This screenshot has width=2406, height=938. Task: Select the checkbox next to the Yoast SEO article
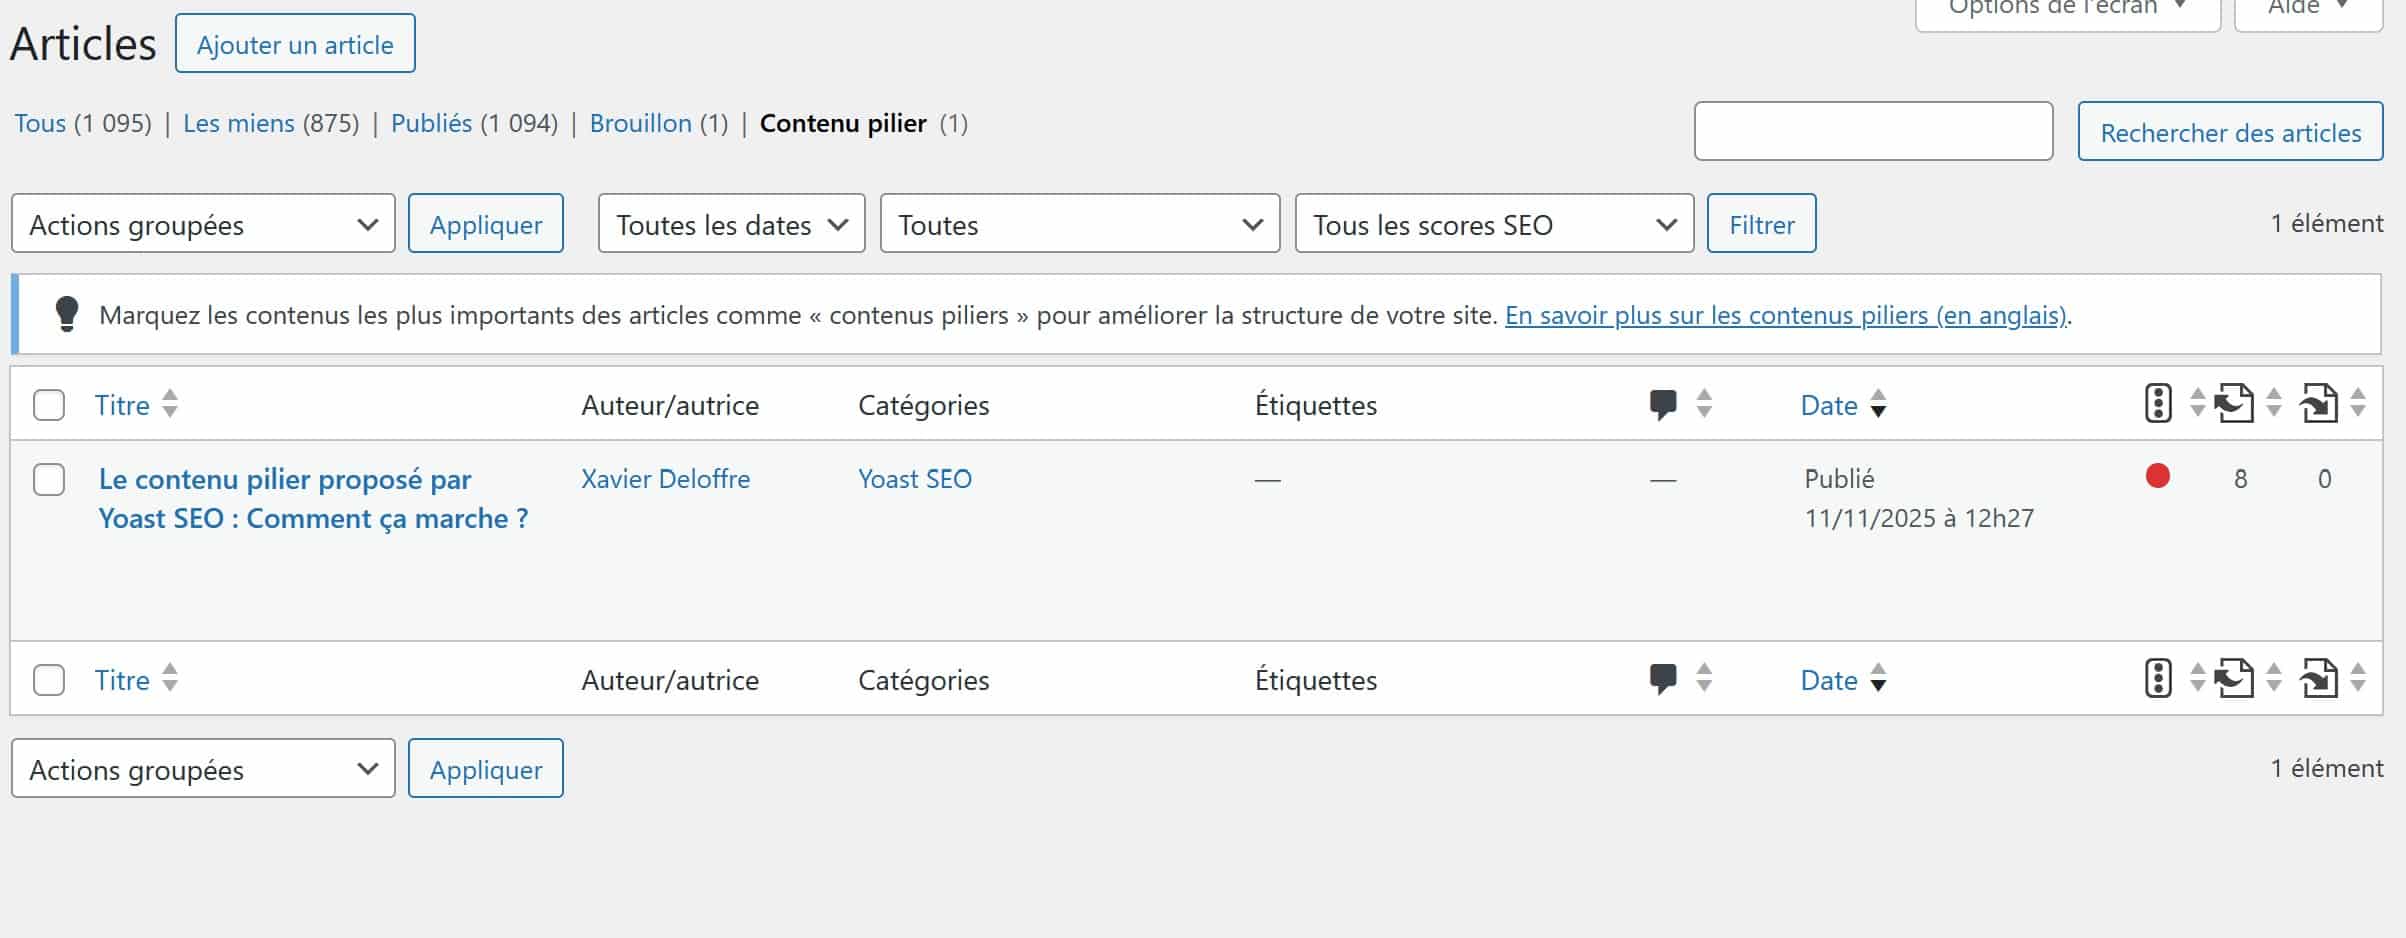(48, 479)
